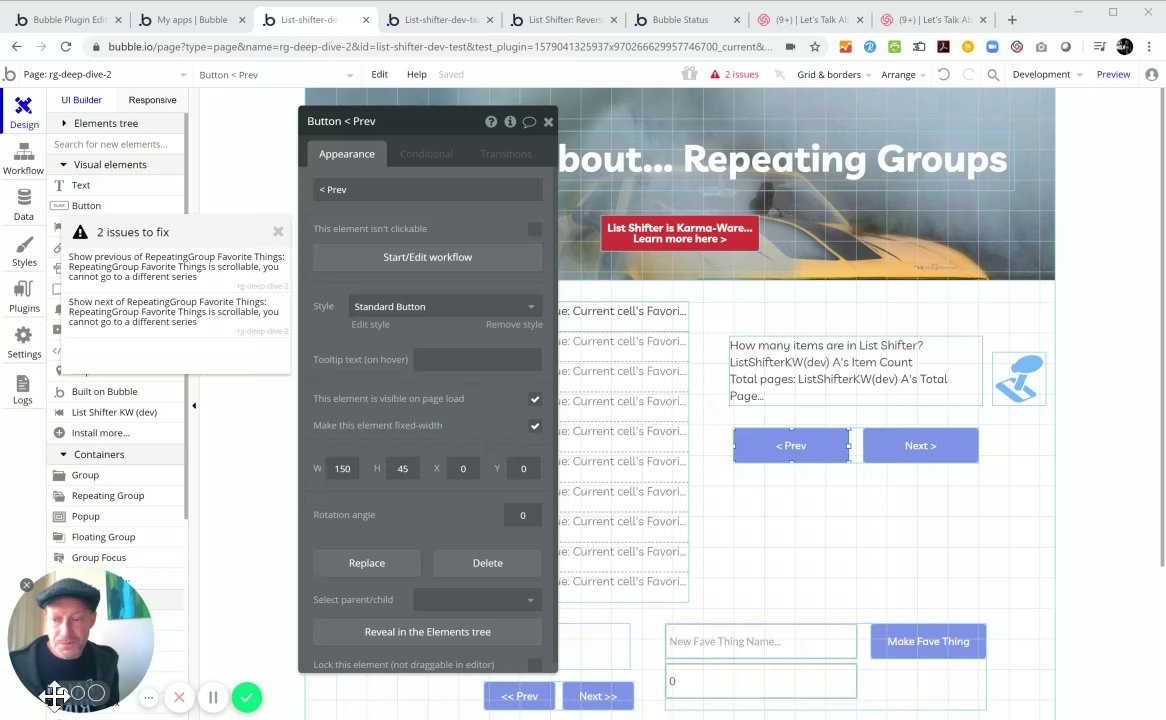The height and width of the screenshot is (720, 1166).
Task: Toggle 'Make this element fixed-width' checkbox
Action: click(x=535, y=426)
